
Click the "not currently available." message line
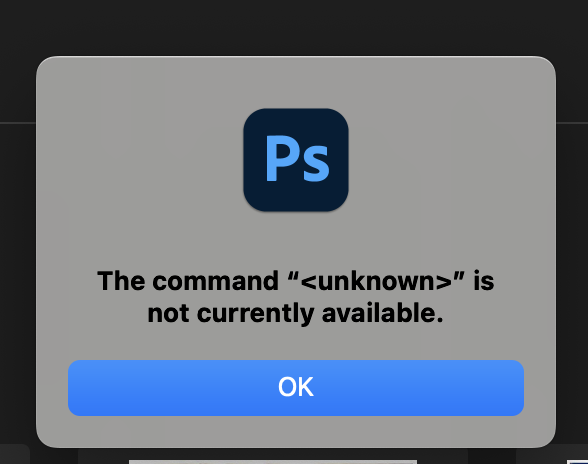pyautogui.click(x=296, y=314)
